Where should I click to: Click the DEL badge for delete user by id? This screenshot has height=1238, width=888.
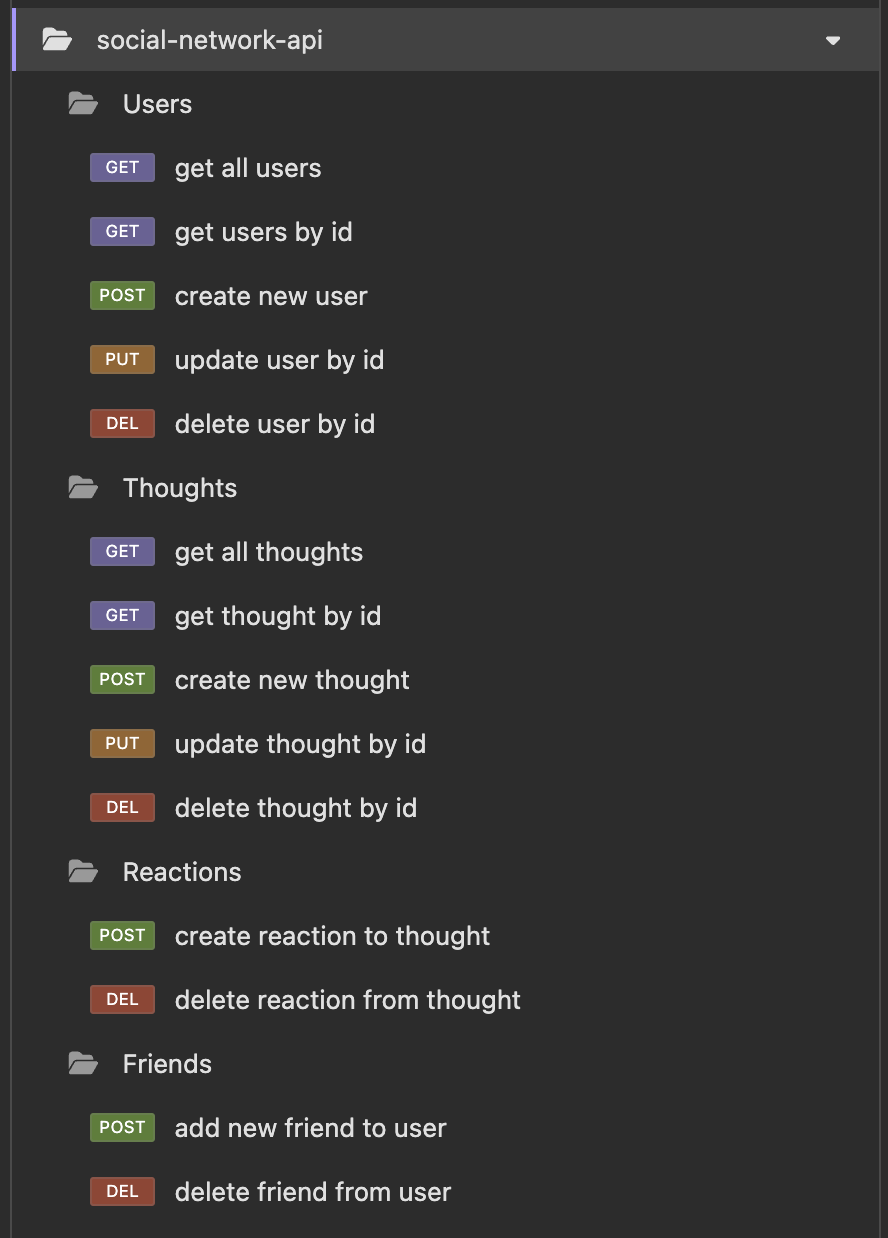pos(122,424)
